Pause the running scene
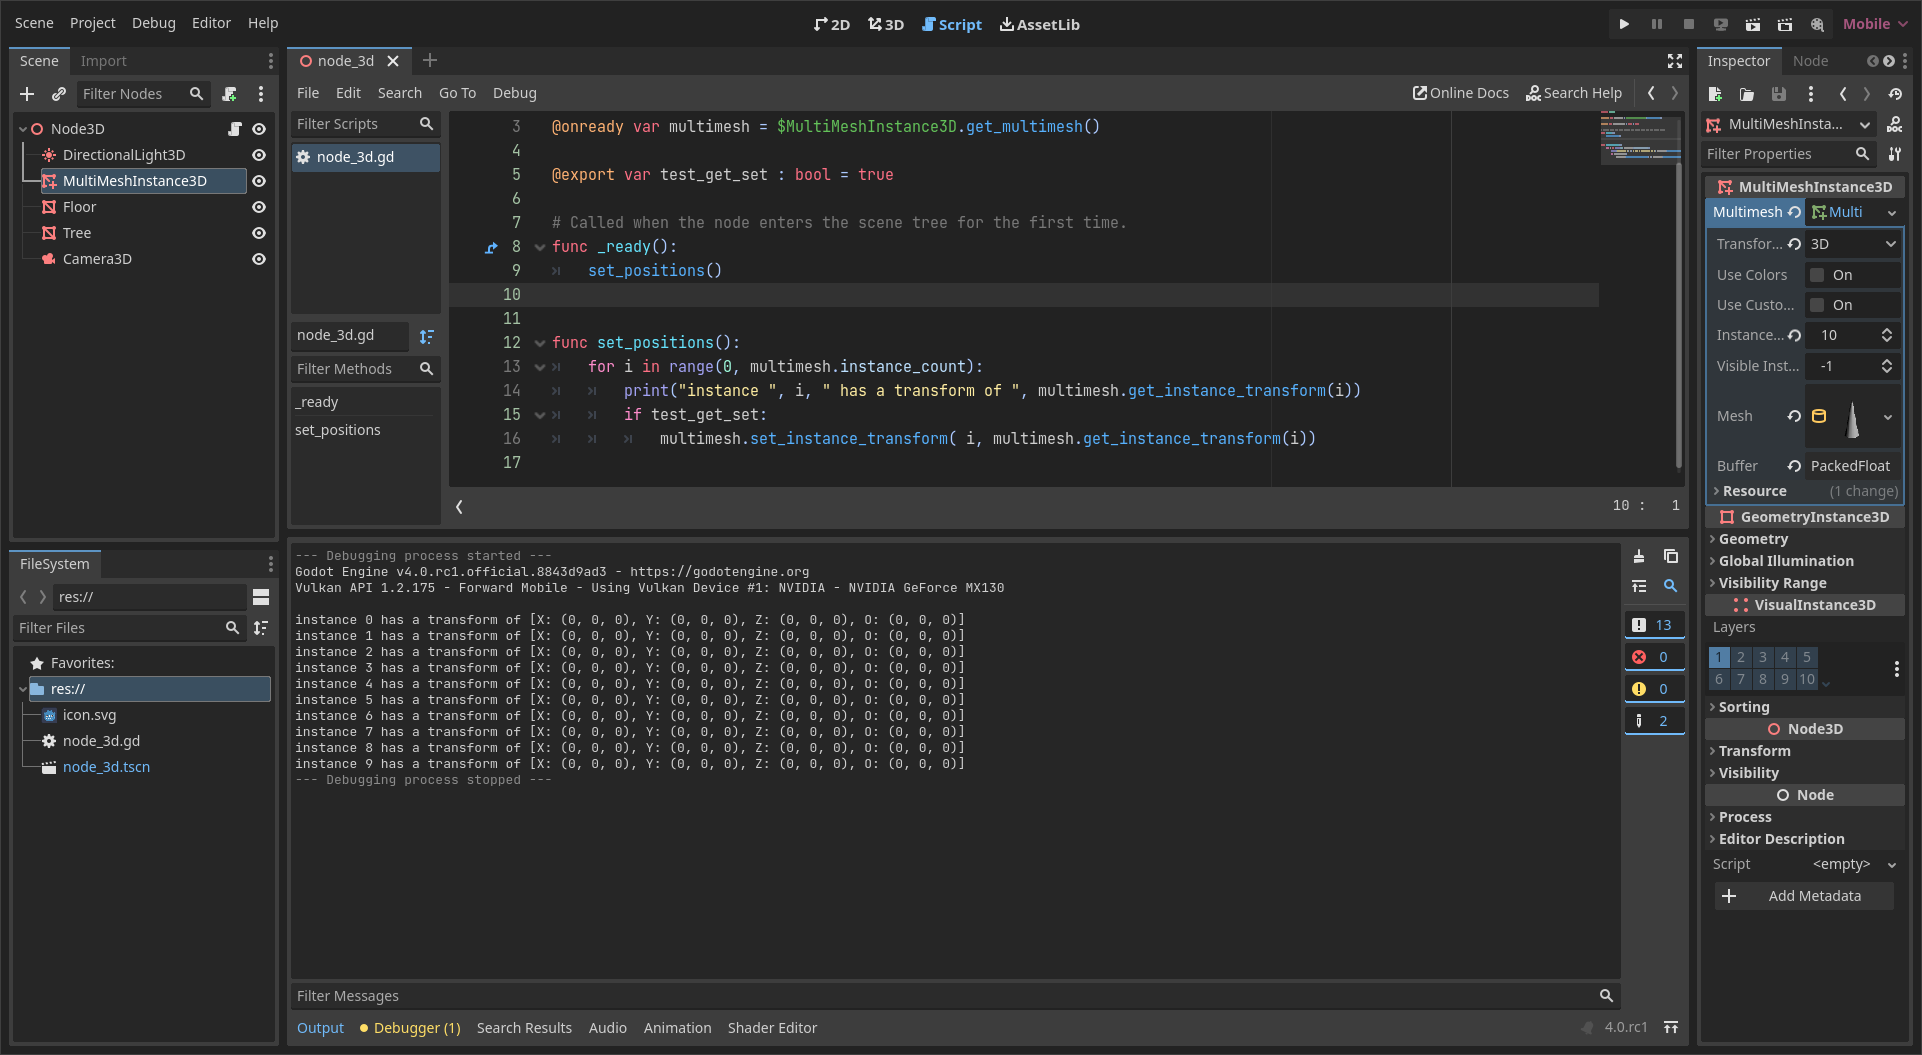The image size is (1922, 1055). [1656, 24]
